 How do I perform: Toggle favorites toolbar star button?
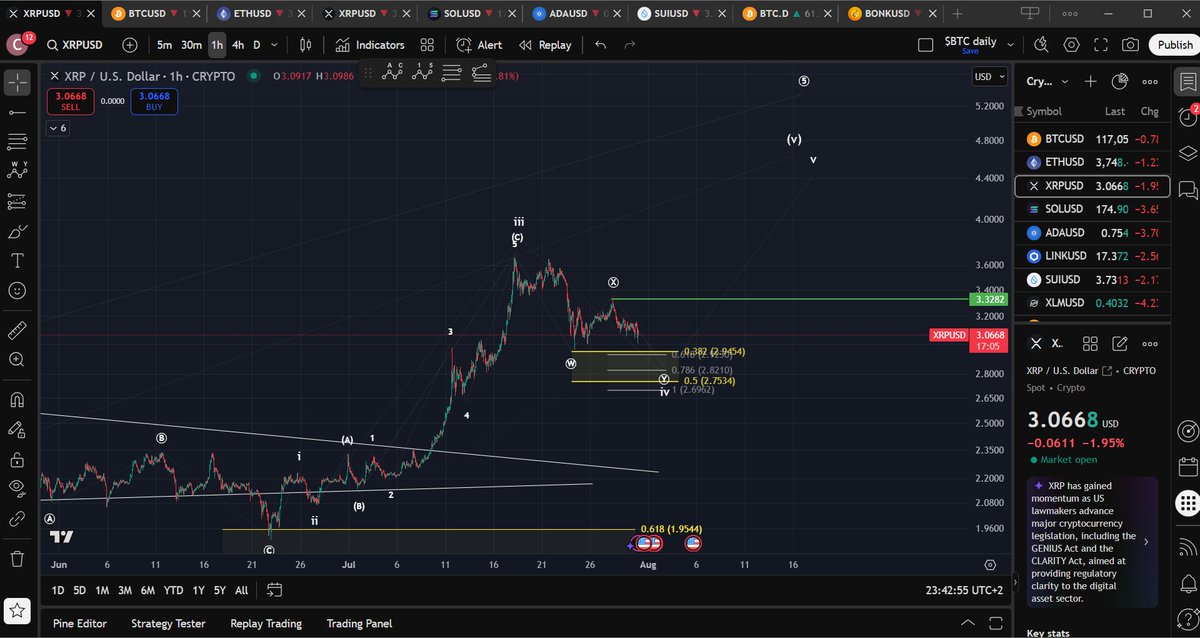tap(17, 610)
